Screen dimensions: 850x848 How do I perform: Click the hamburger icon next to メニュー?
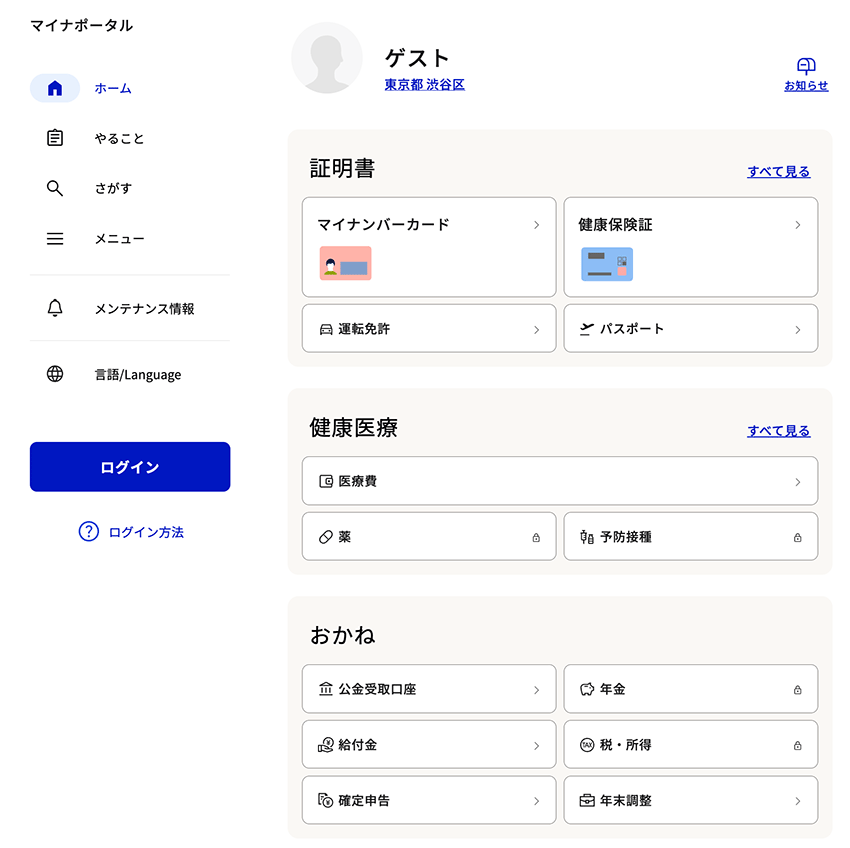55,238
